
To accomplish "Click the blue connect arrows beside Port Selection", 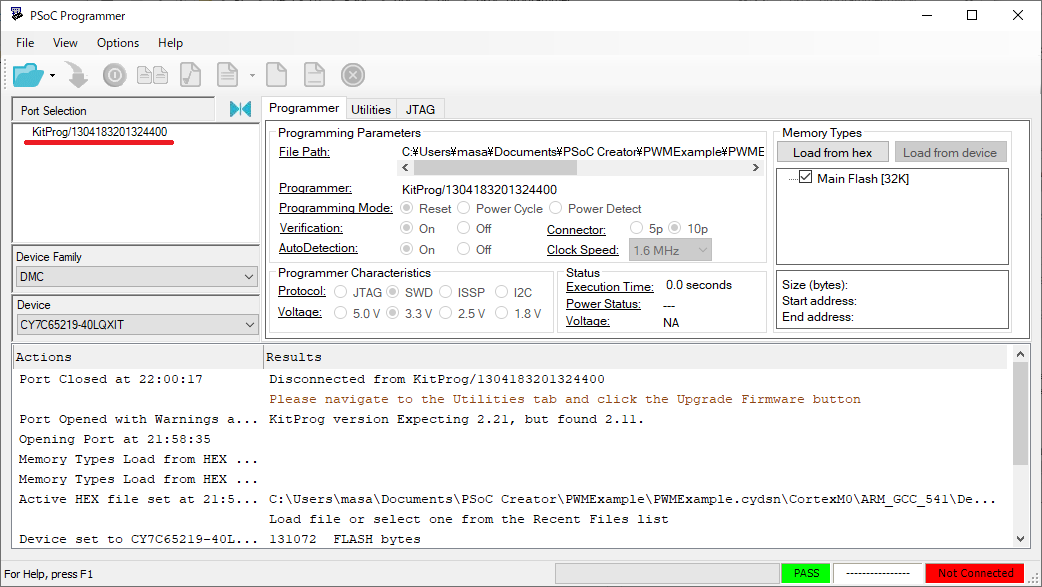I will tap(239, 110).
